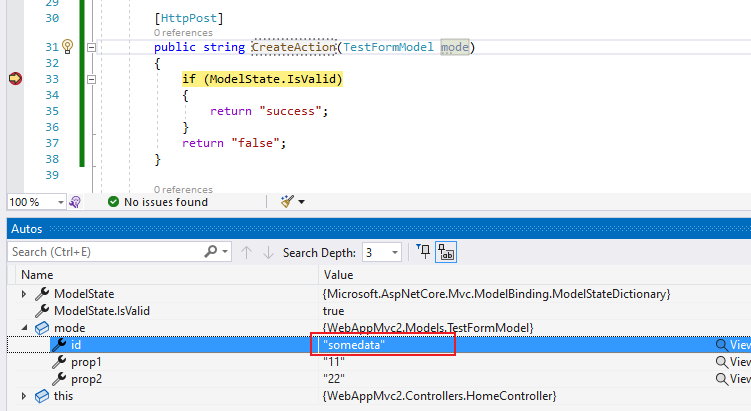751x411 pixels.
Task: Click the 0 references CodeLens above CreateAction
Action: tap(183, 33)
